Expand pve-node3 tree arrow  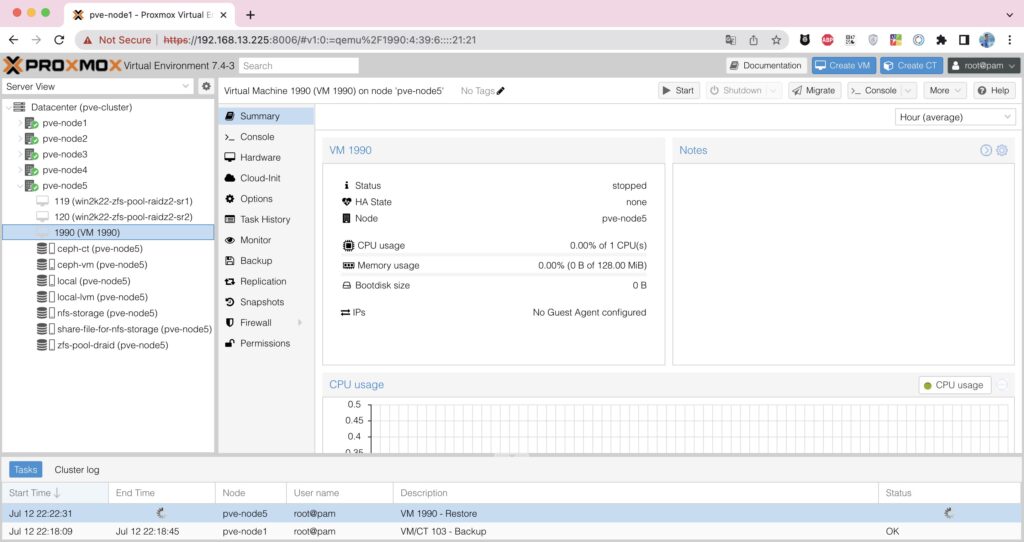[x=20, y=154]
